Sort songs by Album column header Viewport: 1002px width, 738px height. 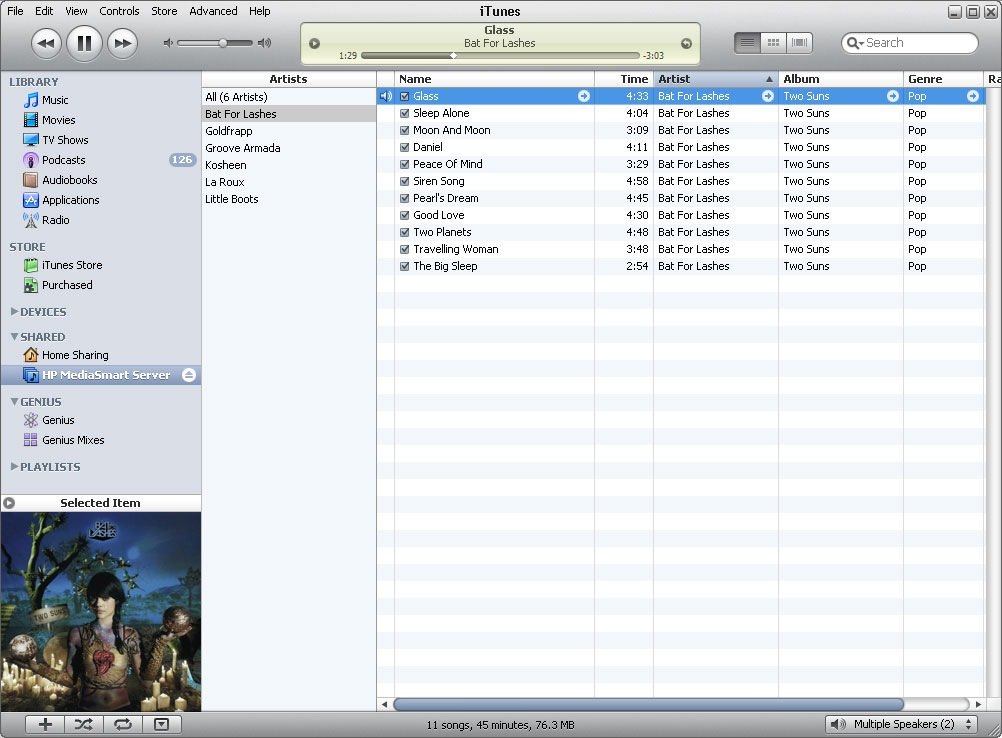click(841, 79)
